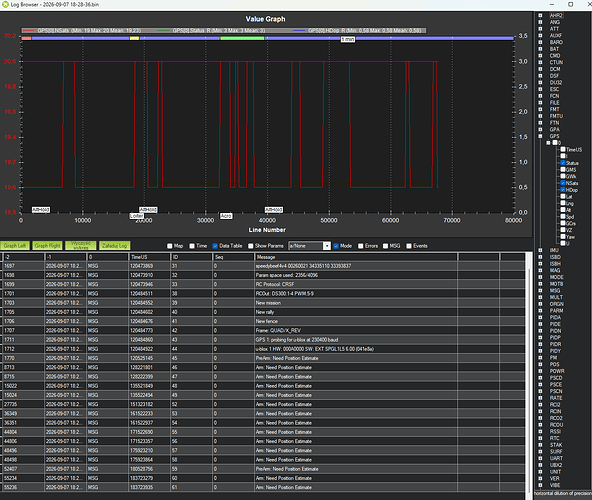
Task: Check the GPS GWk field
Action: click(x=563, y=176)
